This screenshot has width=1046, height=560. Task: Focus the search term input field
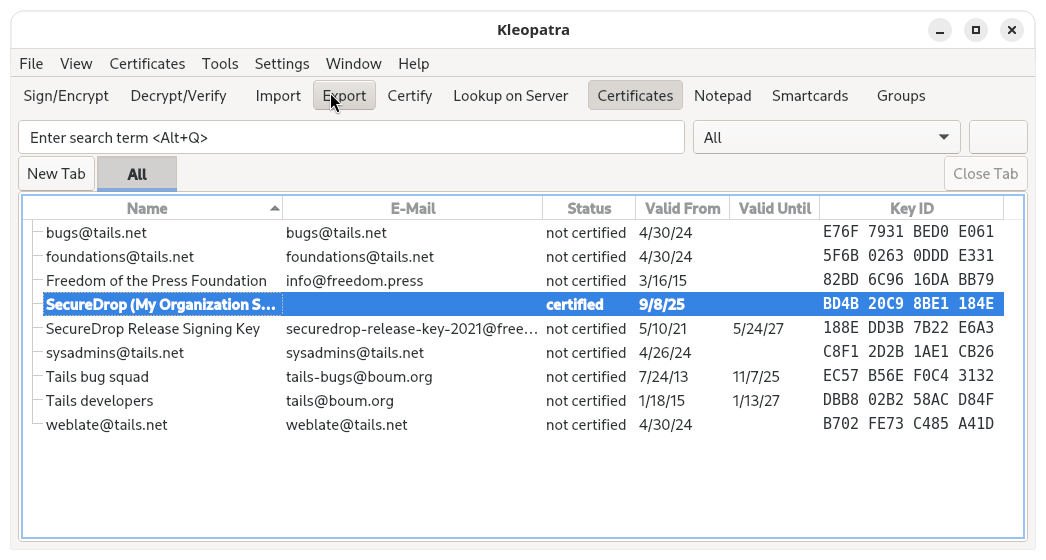point(351,137)
